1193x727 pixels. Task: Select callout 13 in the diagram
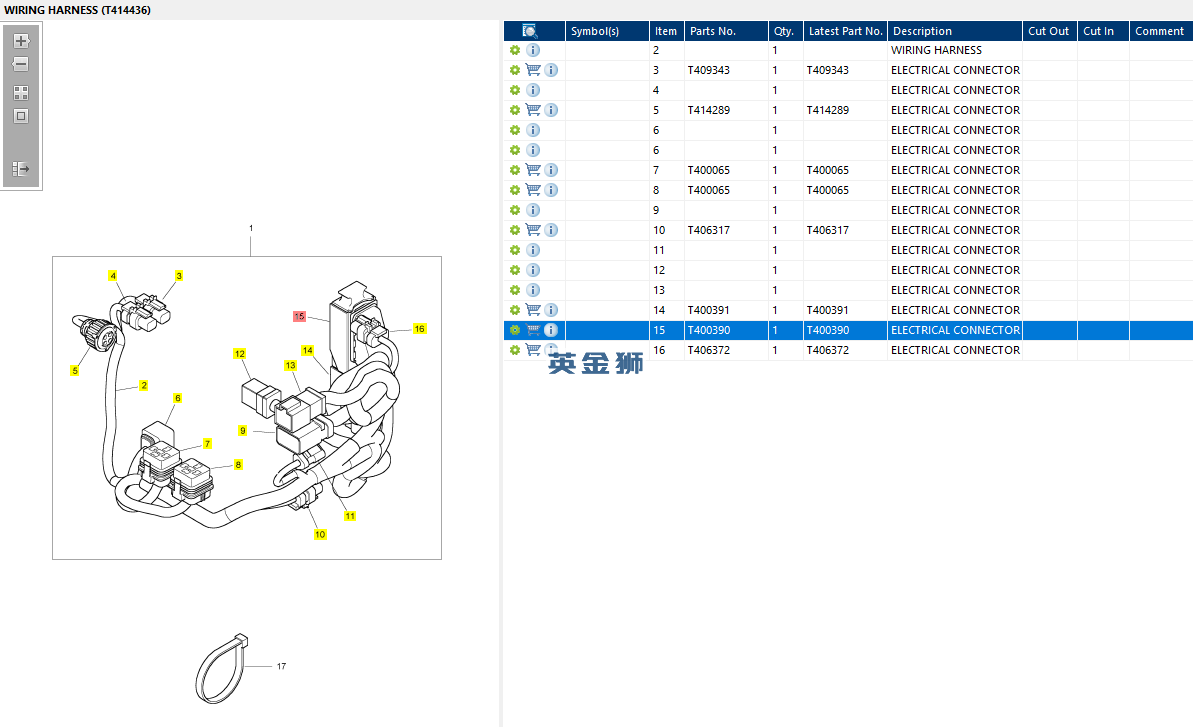291,366
